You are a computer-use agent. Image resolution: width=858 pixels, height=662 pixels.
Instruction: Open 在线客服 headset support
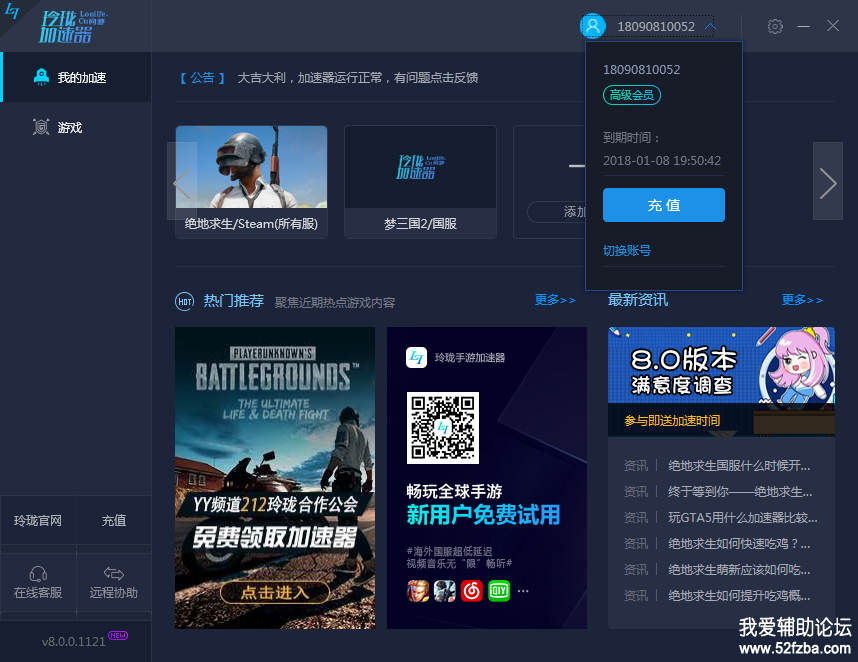38,583
